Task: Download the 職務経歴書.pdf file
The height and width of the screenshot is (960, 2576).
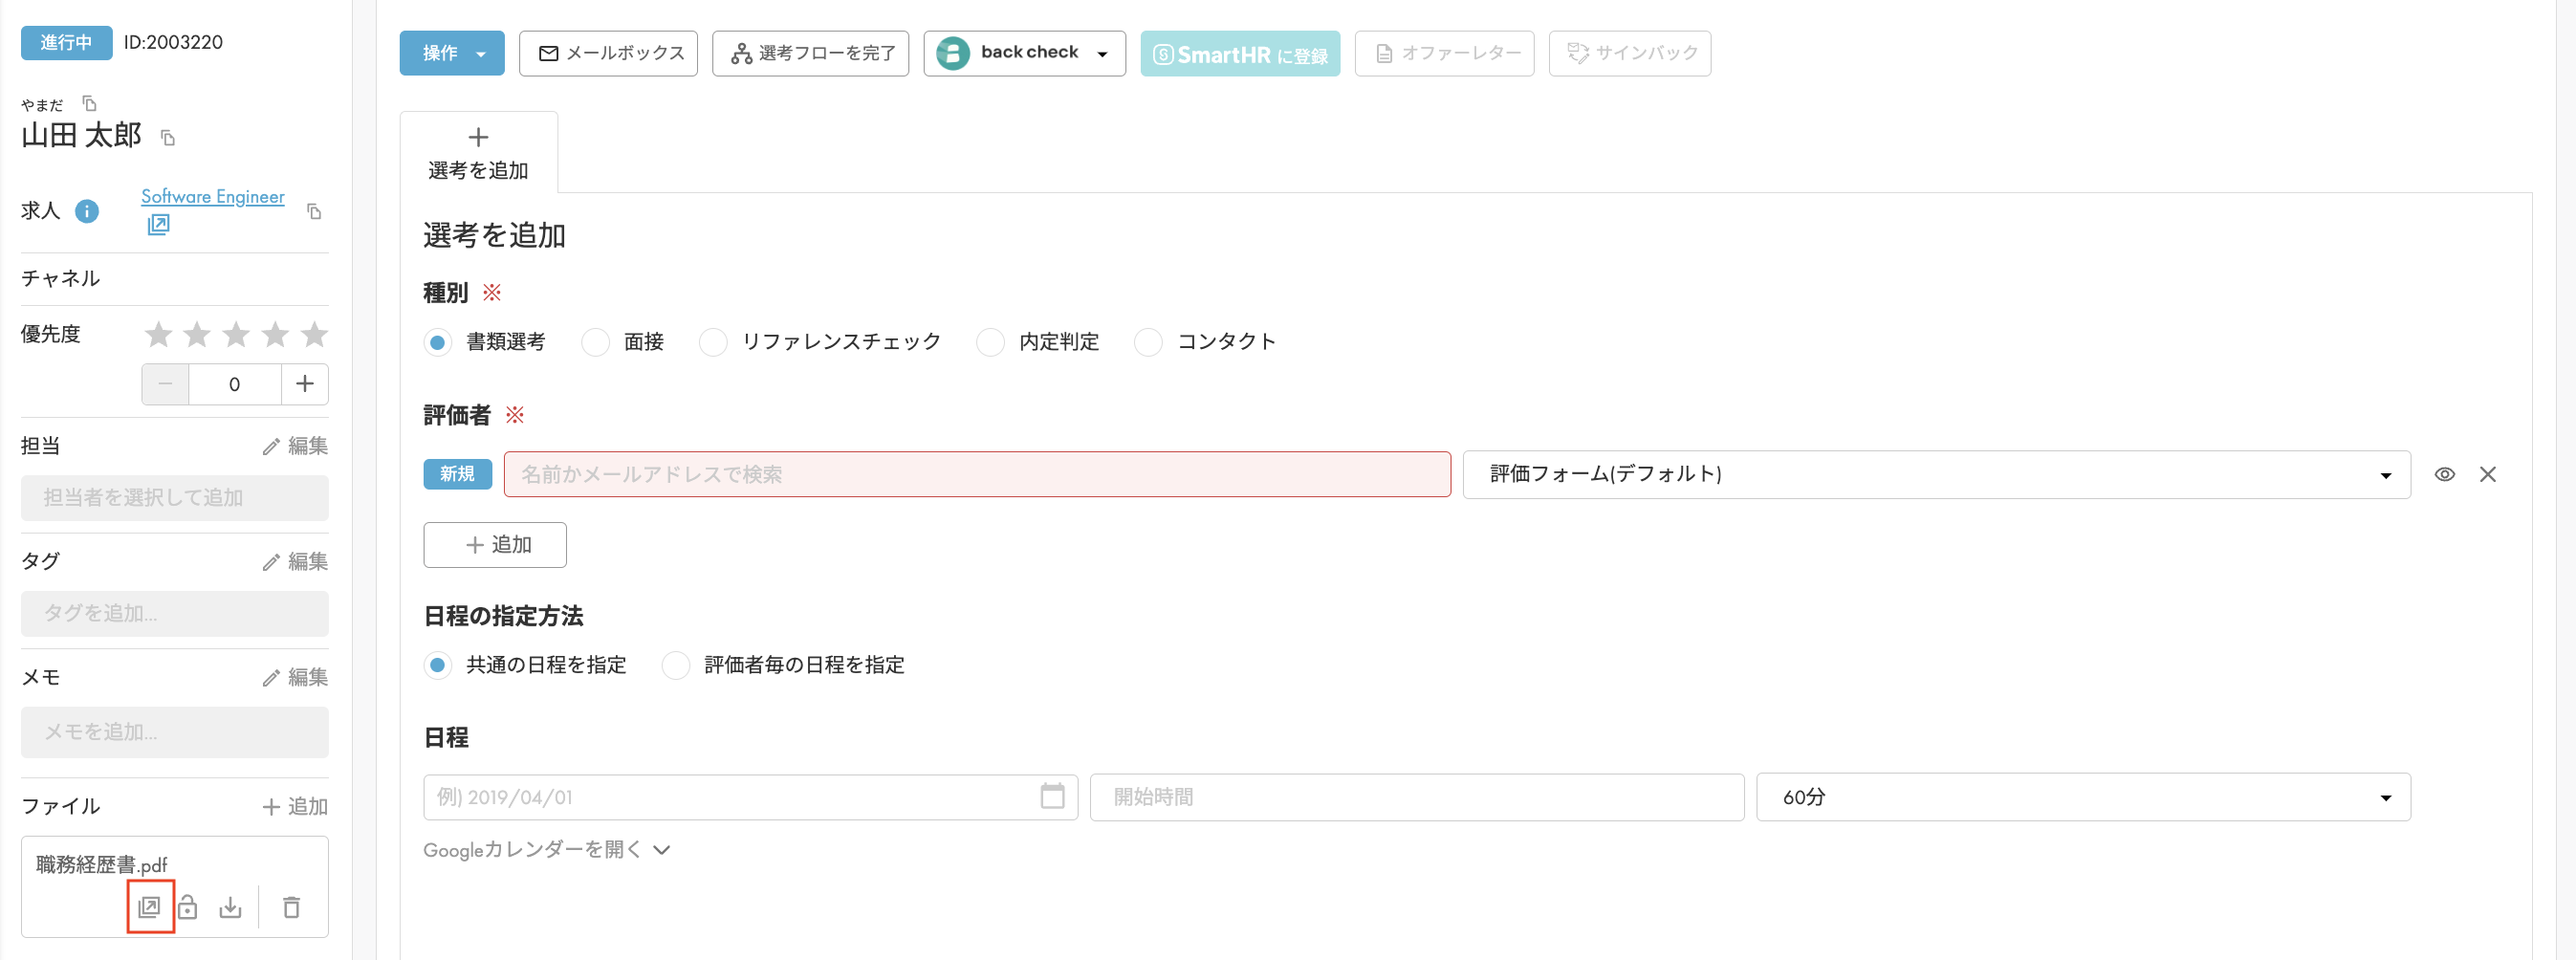Action: click(x=231, y=908)
